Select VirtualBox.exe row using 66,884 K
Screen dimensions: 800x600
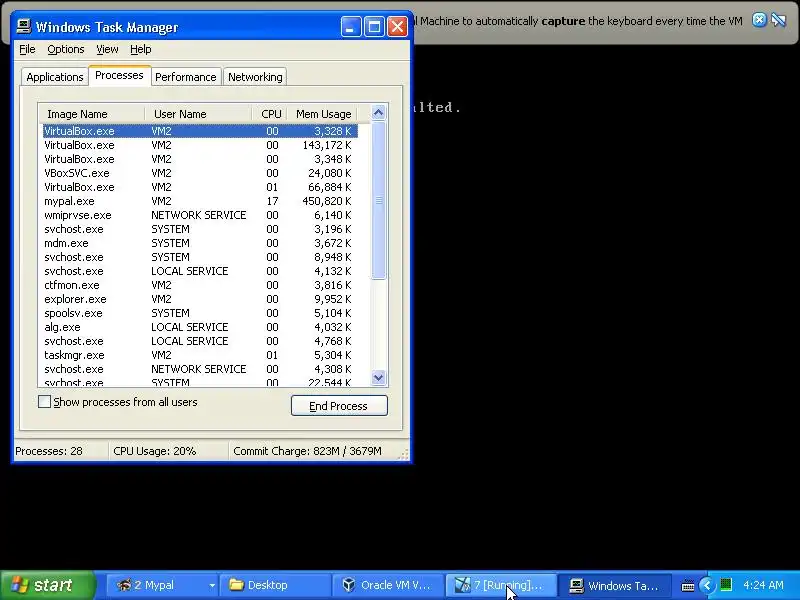pos(201,187)
